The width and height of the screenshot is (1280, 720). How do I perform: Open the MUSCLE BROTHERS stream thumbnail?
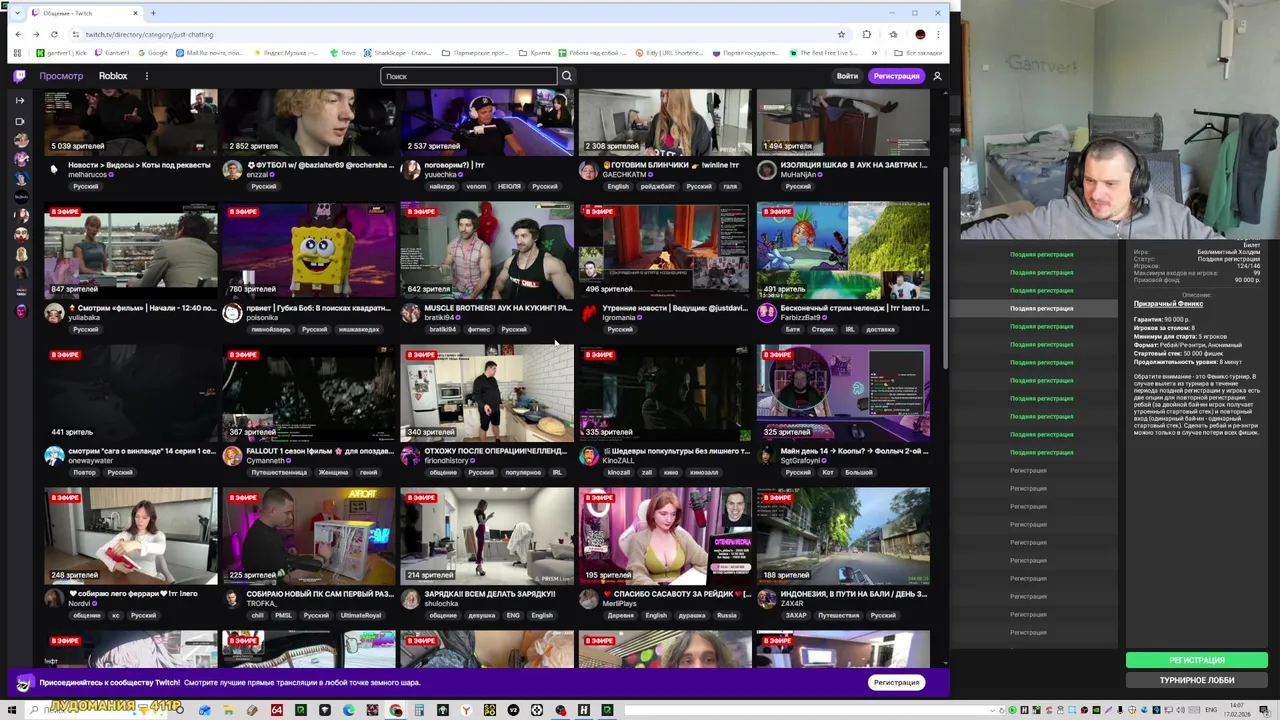(487, 250)
